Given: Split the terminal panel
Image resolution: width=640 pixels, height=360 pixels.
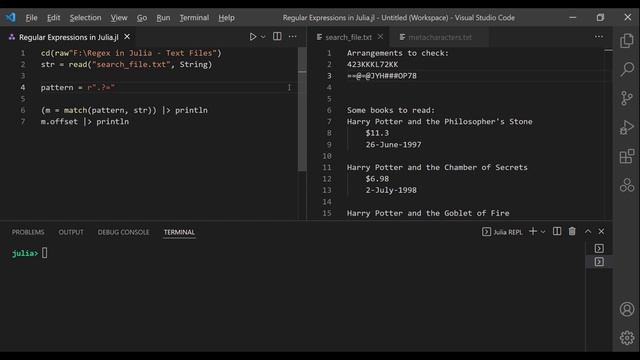Looking at the screenshot, I should (557, 231).
